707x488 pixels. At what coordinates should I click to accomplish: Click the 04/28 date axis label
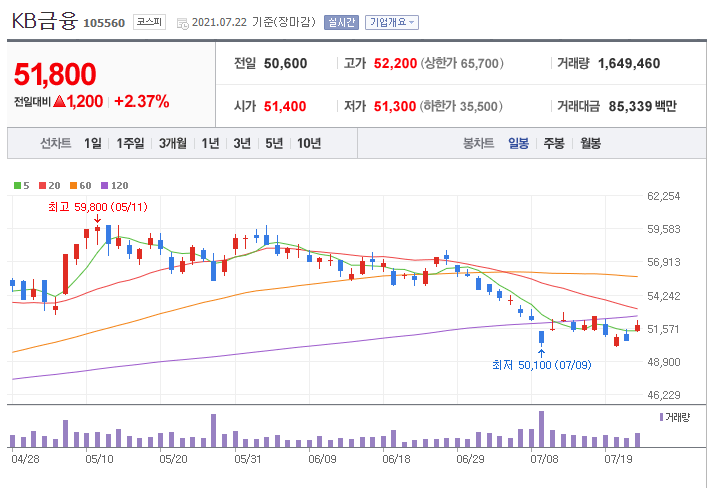[x=25, y=460]
